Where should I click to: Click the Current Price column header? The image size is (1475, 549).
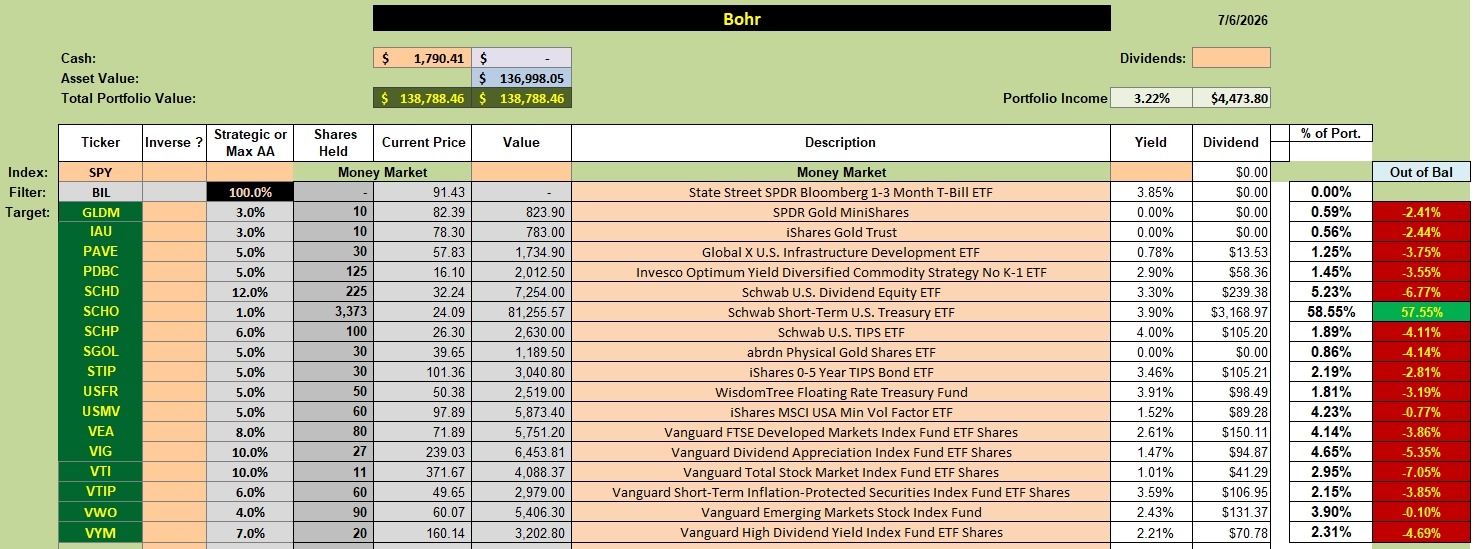422,143
